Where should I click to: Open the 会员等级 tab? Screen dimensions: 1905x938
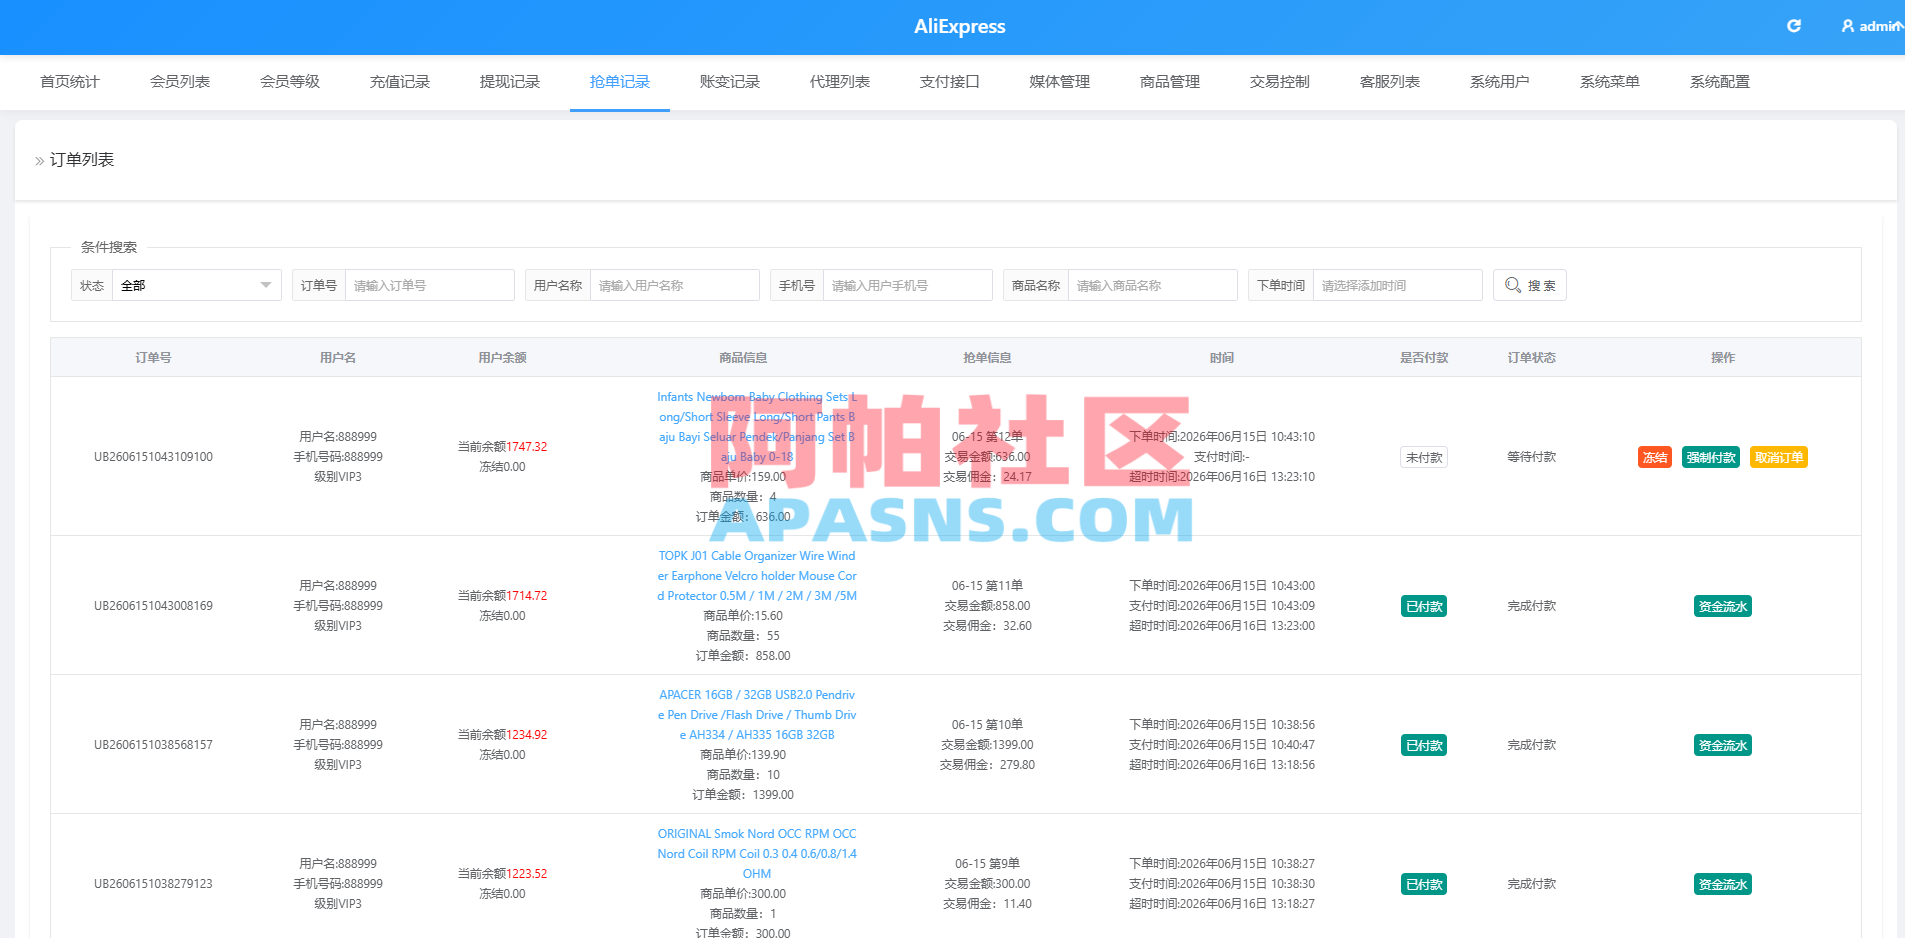coord(290,82)
